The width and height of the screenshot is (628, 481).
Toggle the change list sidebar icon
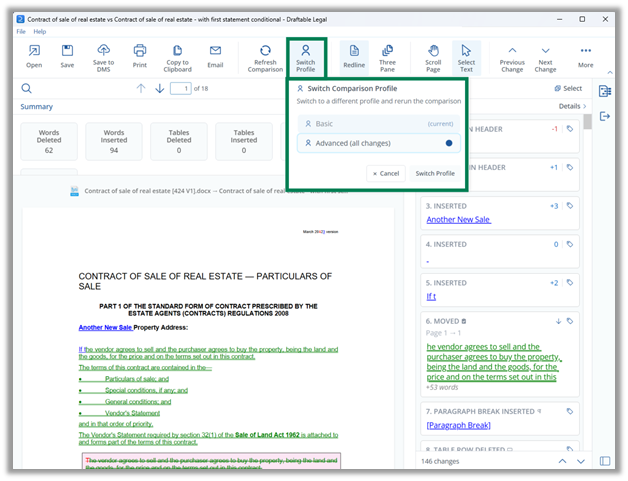pyautogui.click(x=605, y=91)
